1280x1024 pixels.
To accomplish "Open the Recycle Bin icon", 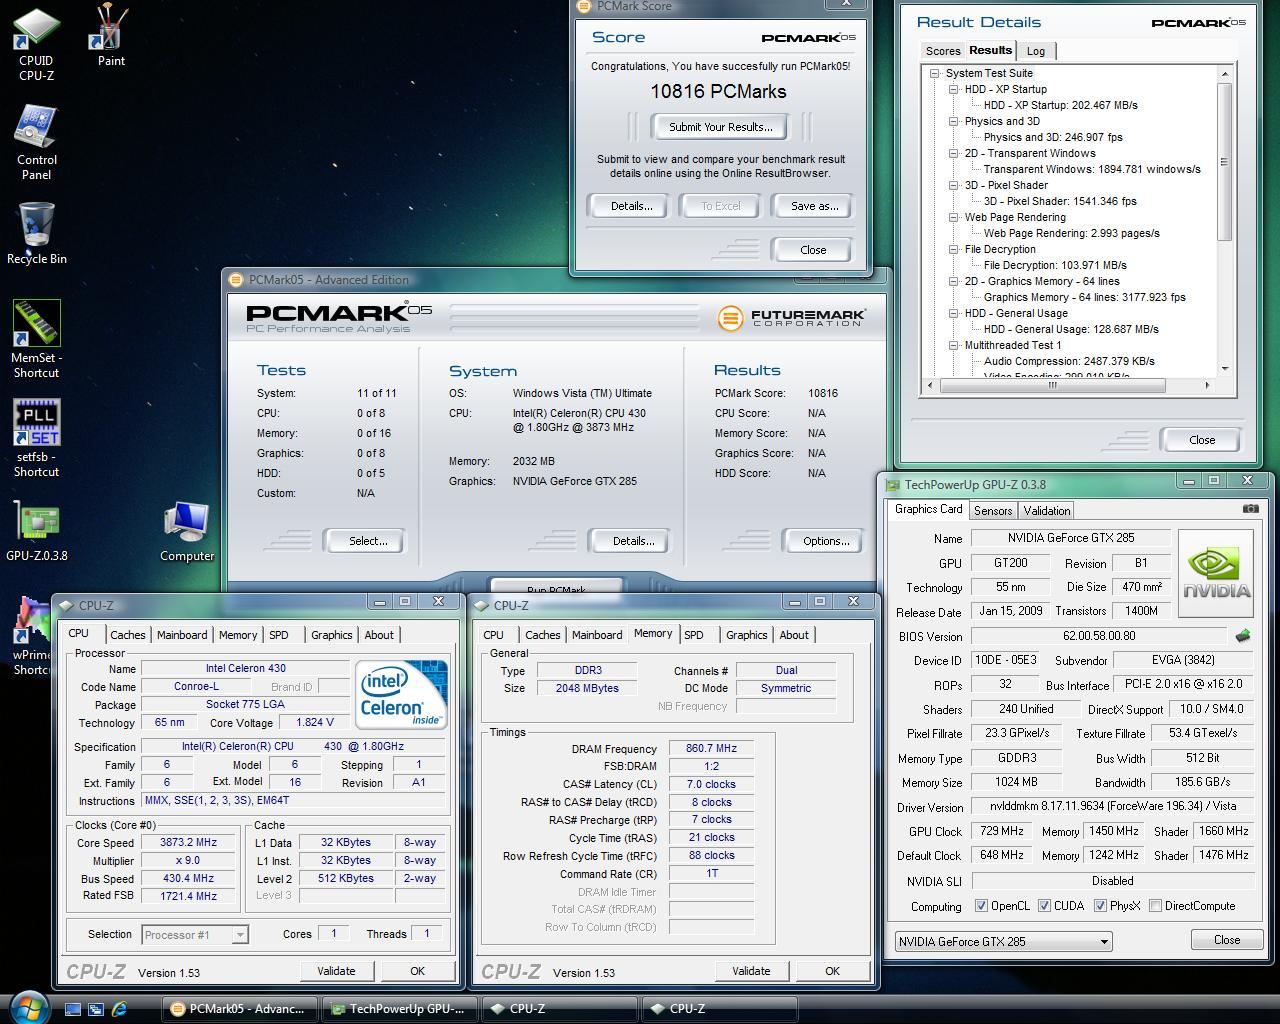I will (x=36, y=233).
